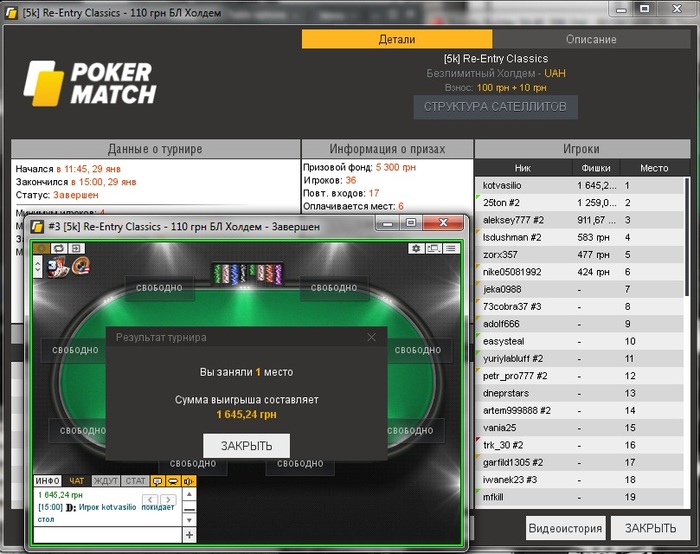
Task: Click СТРУКТУРА САТЕЛЛИТОВ button
Action: [x=496, y=107]
